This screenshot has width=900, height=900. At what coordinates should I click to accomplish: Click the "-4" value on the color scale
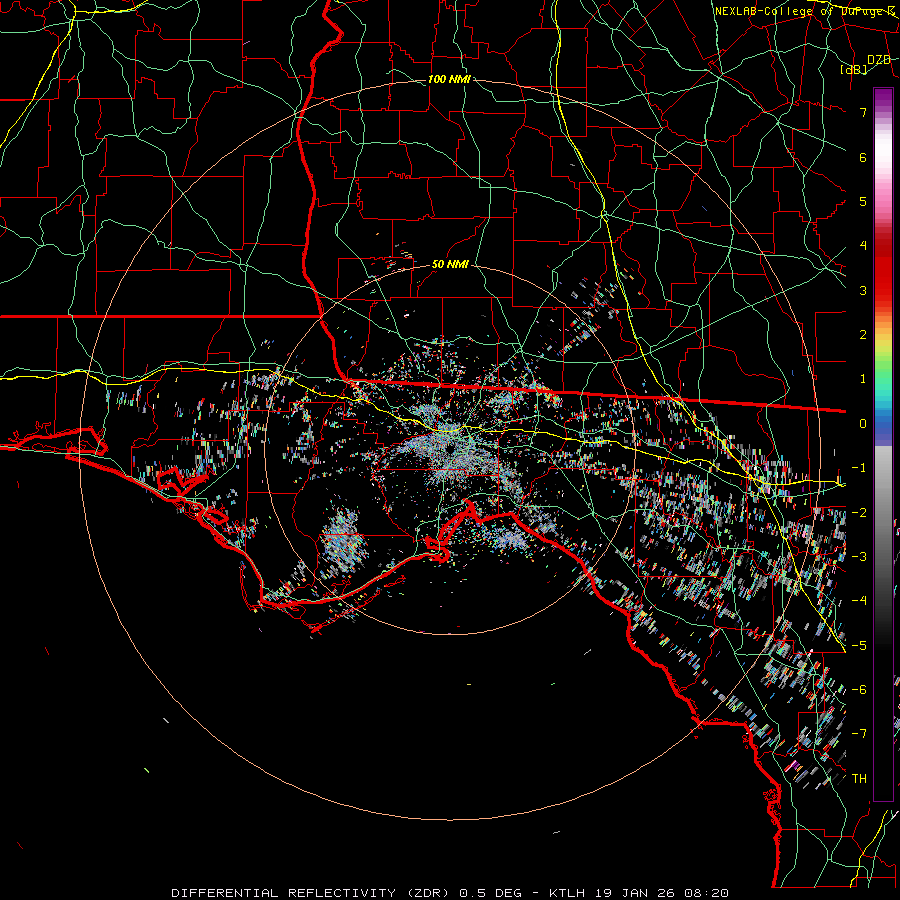point(859,601)
